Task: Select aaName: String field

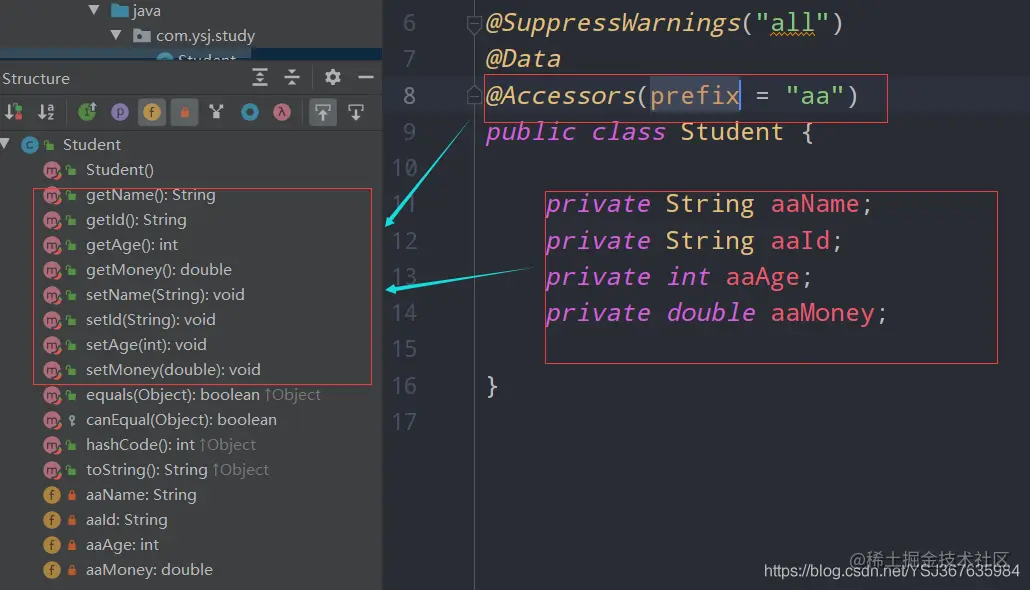Action: click(141, 494)
